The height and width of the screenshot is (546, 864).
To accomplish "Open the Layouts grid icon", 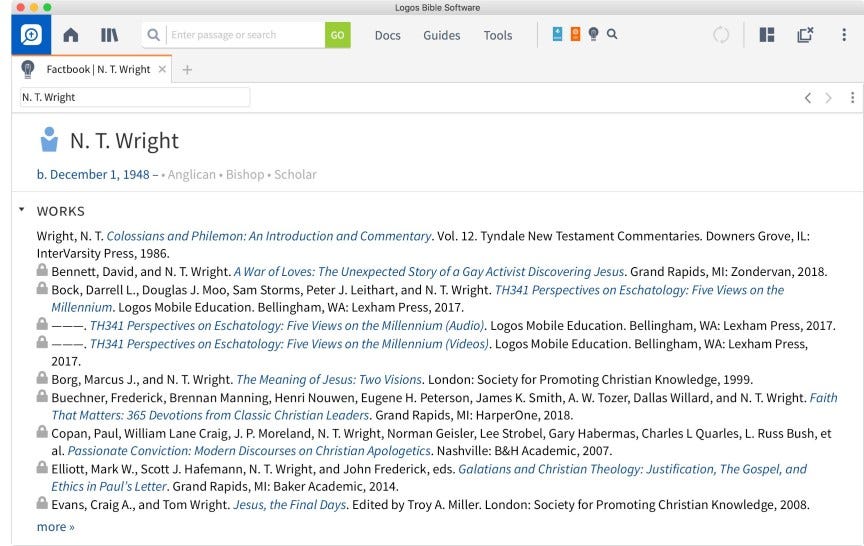I will pos(767,35).
